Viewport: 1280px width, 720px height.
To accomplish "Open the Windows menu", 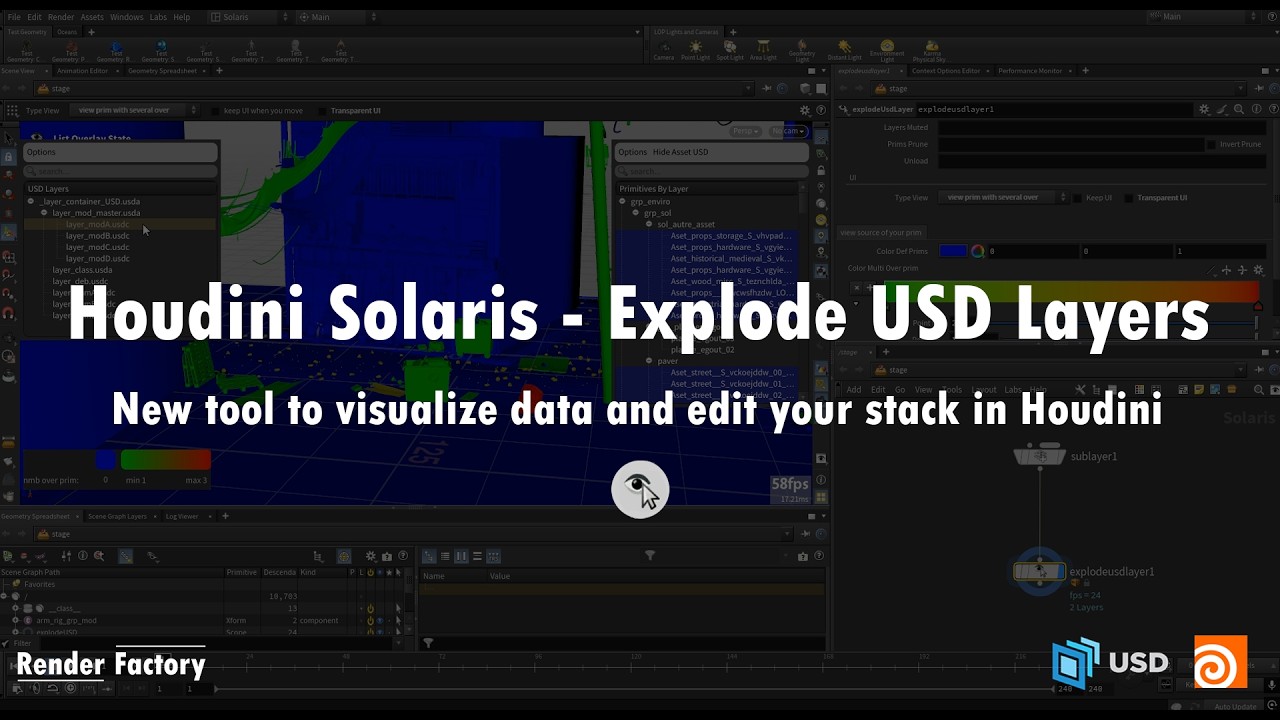I will point(126,17).
